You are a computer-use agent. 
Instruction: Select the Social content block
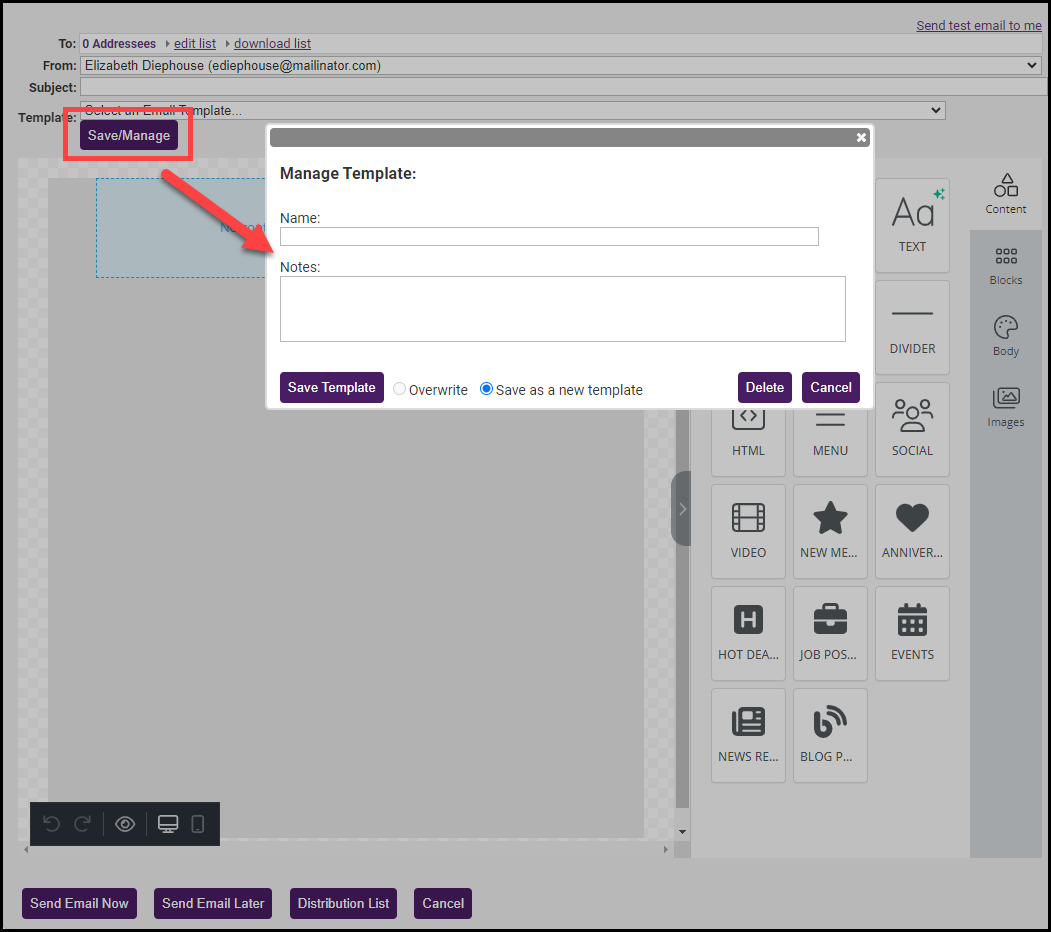(912, 429)
